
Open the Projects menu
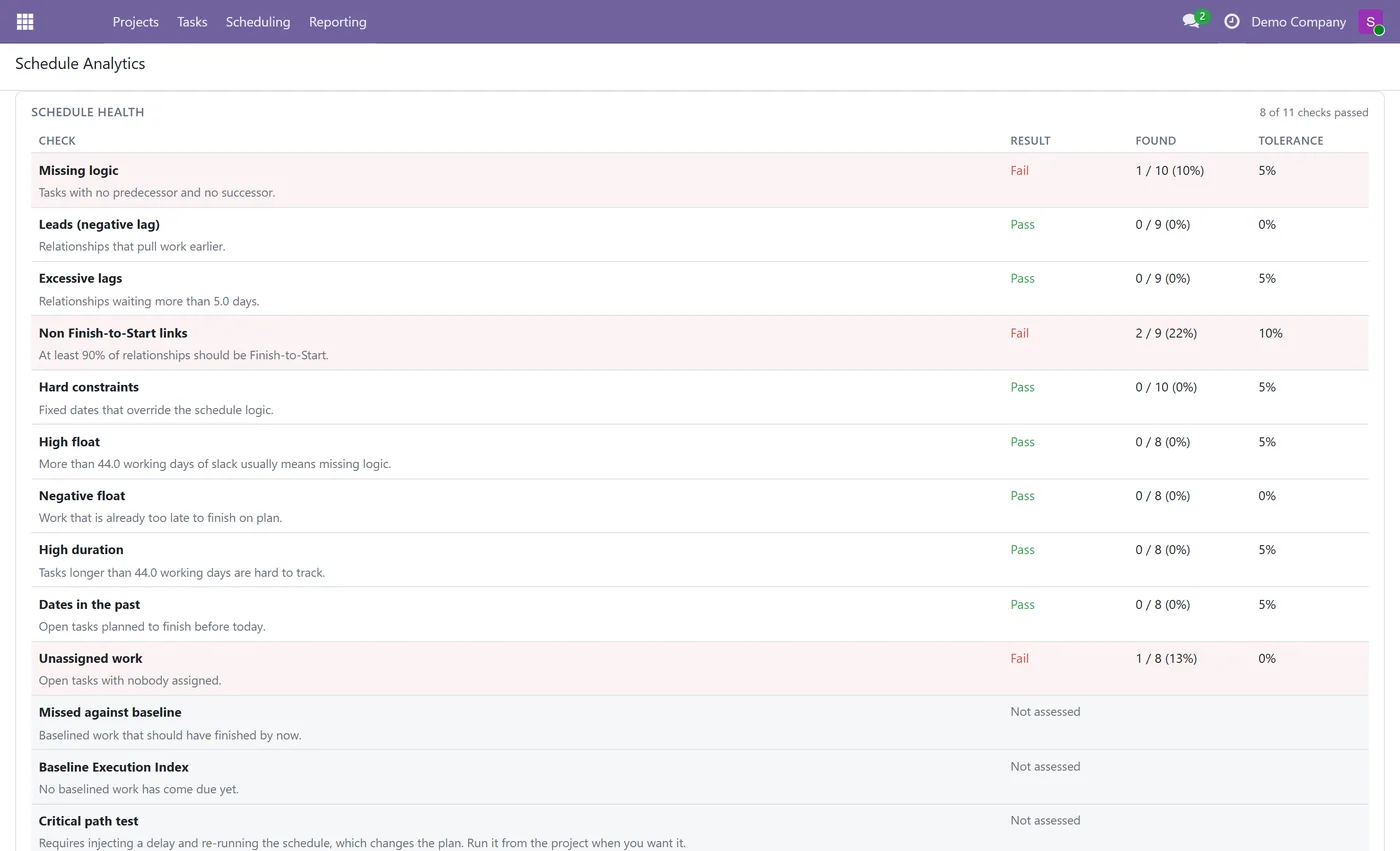click(x=135, y=22)
